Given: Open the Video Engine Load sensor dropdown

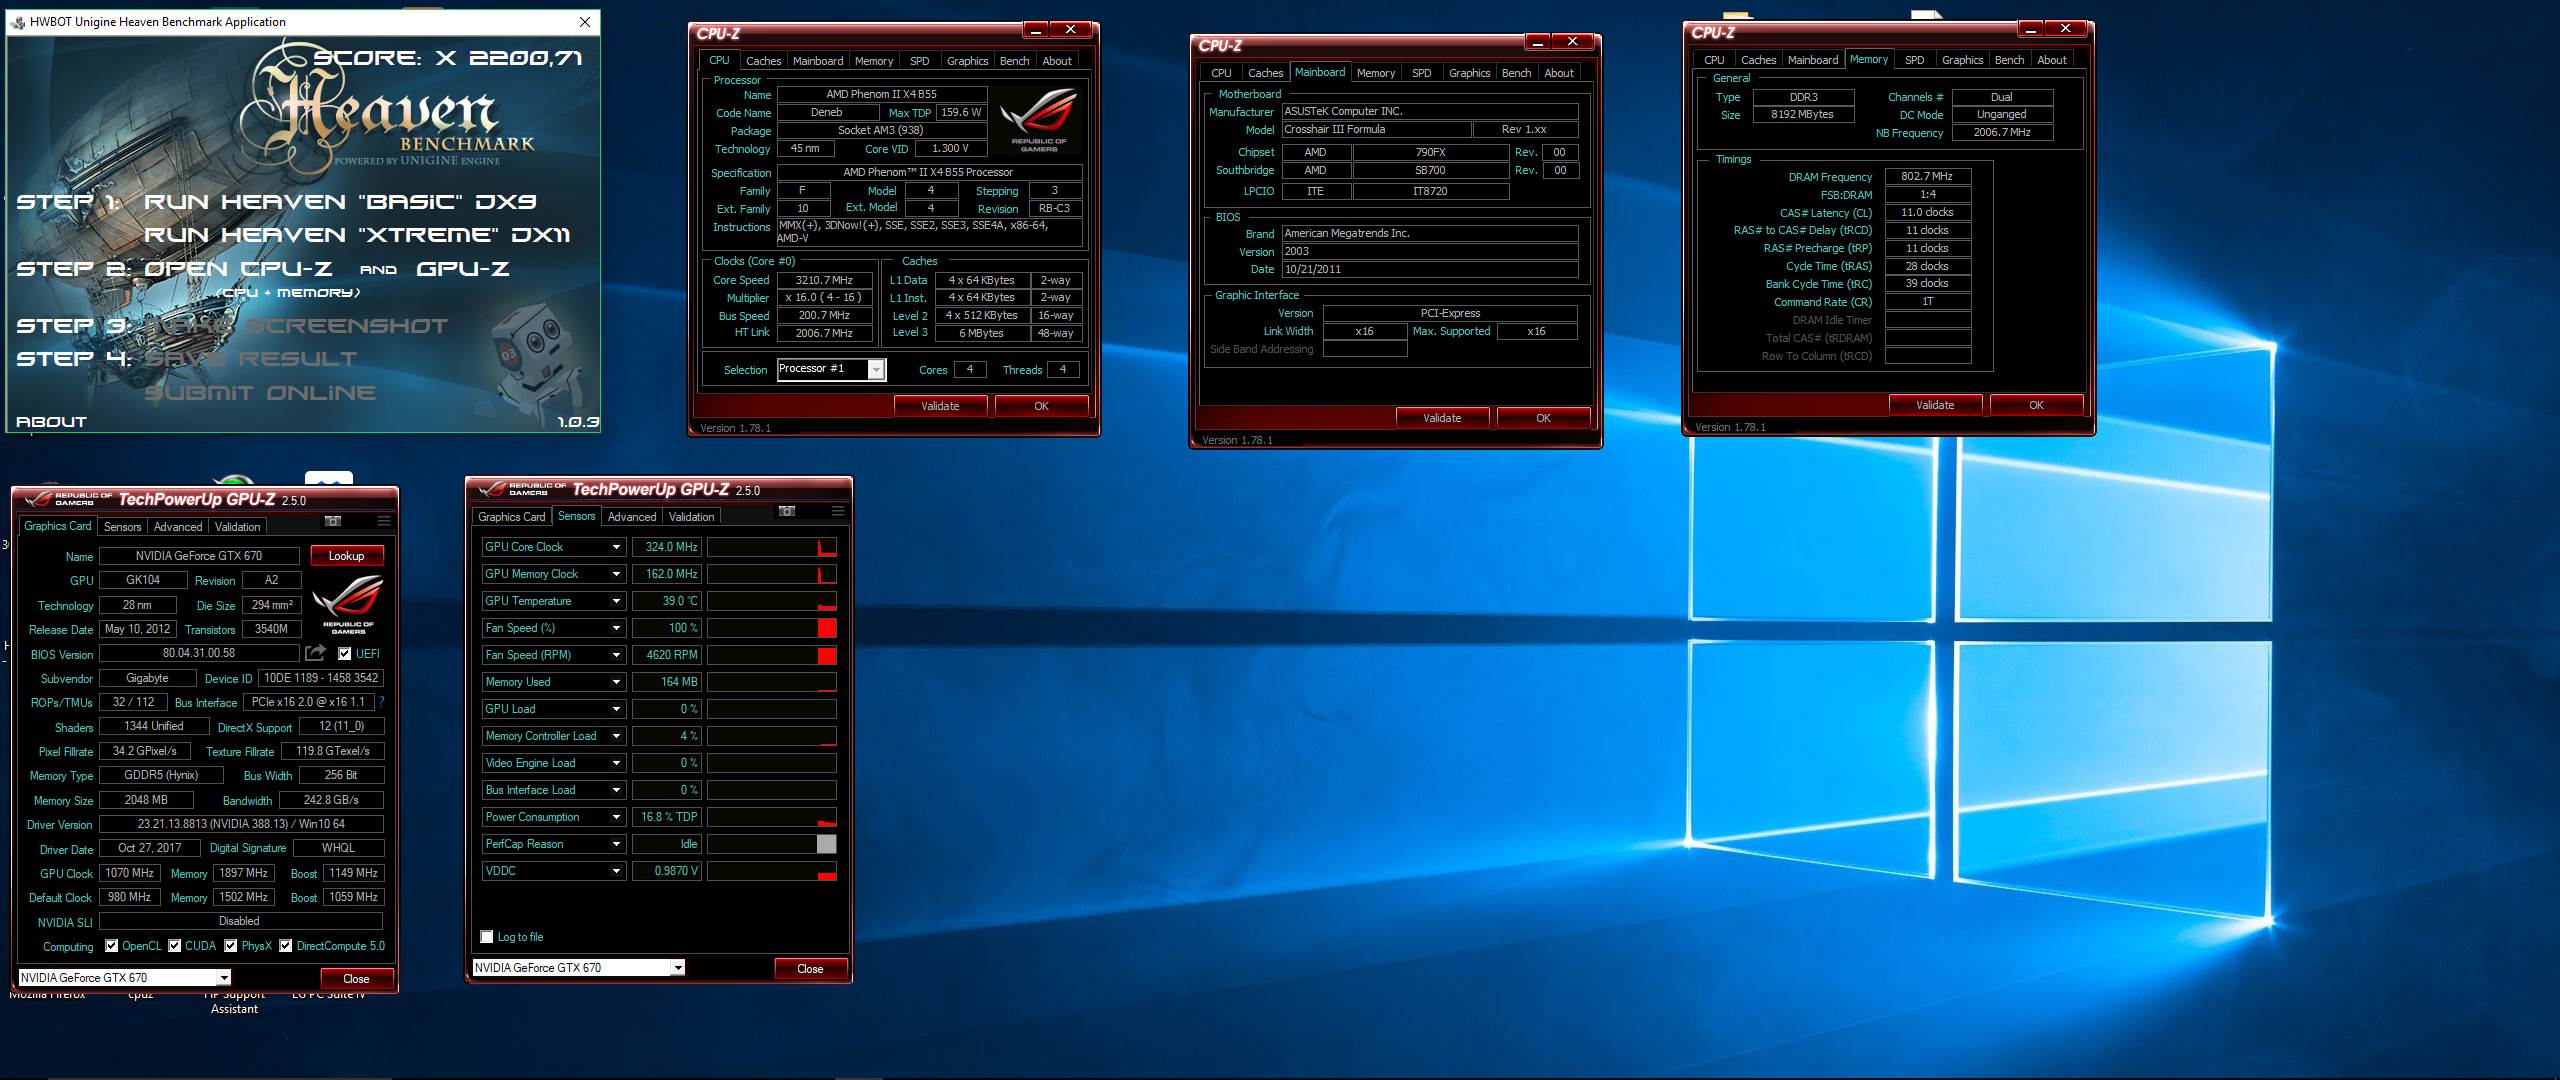Looking at the screenshot, I should [x=616, y=763].
